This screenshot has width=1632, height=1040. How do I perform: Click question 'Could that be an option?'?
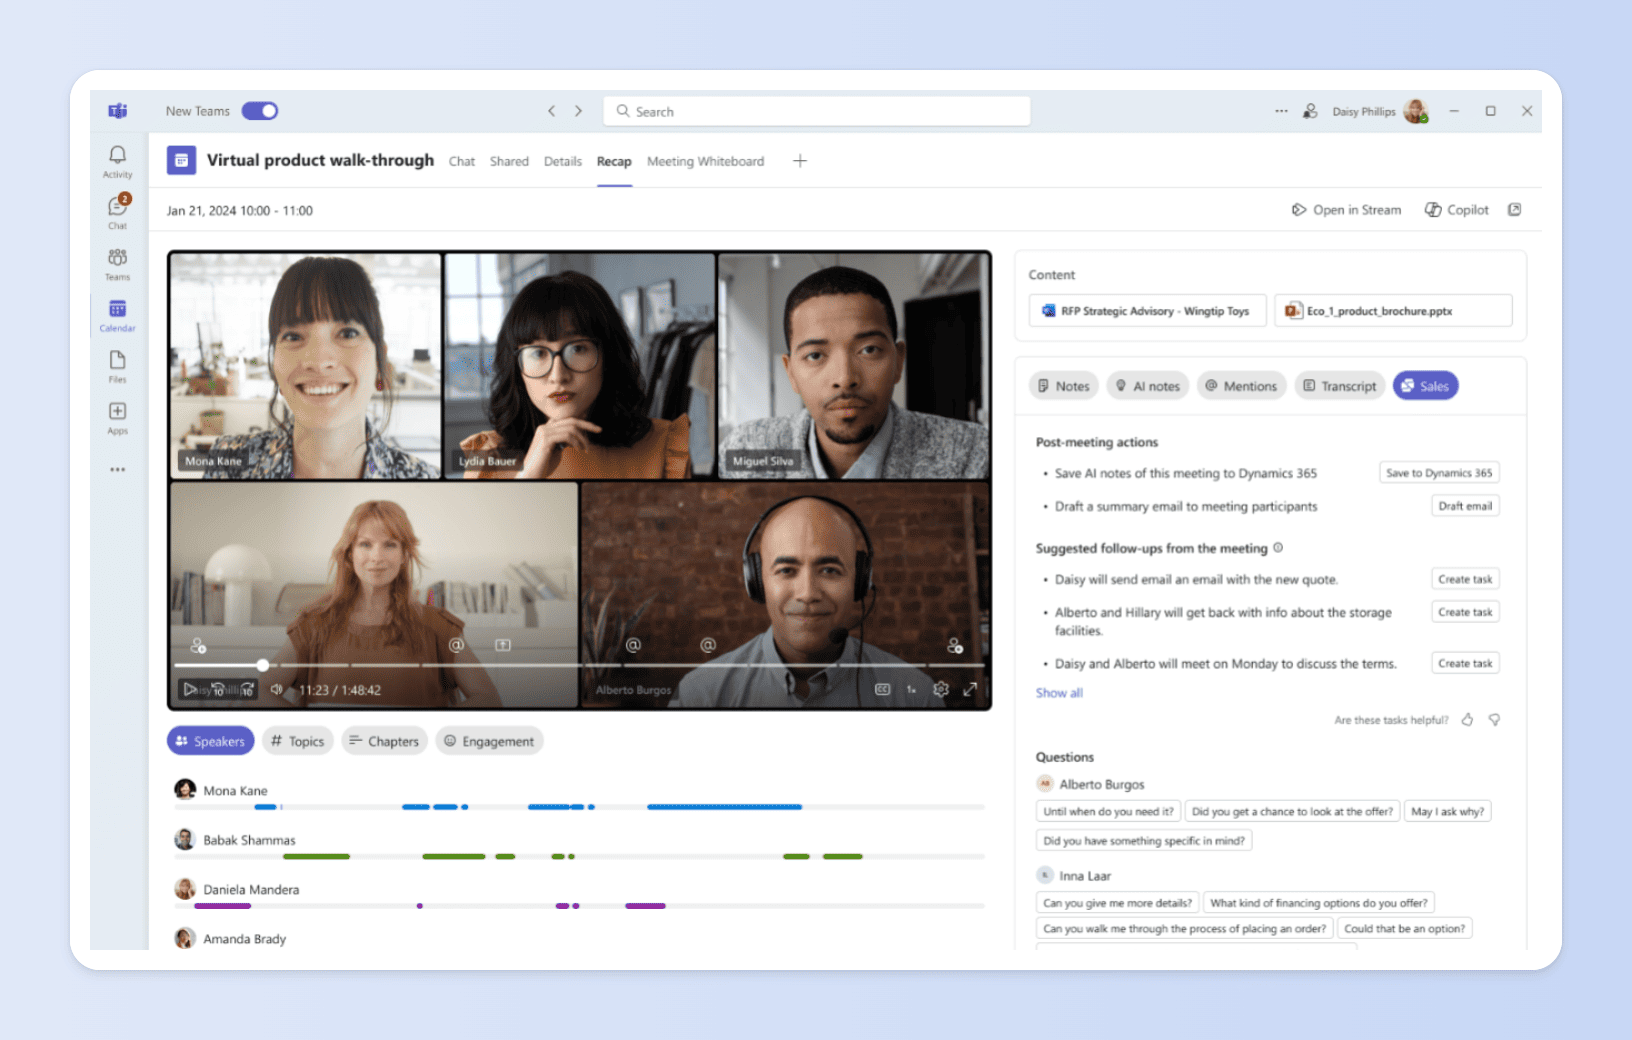[x=1404, y=929]
